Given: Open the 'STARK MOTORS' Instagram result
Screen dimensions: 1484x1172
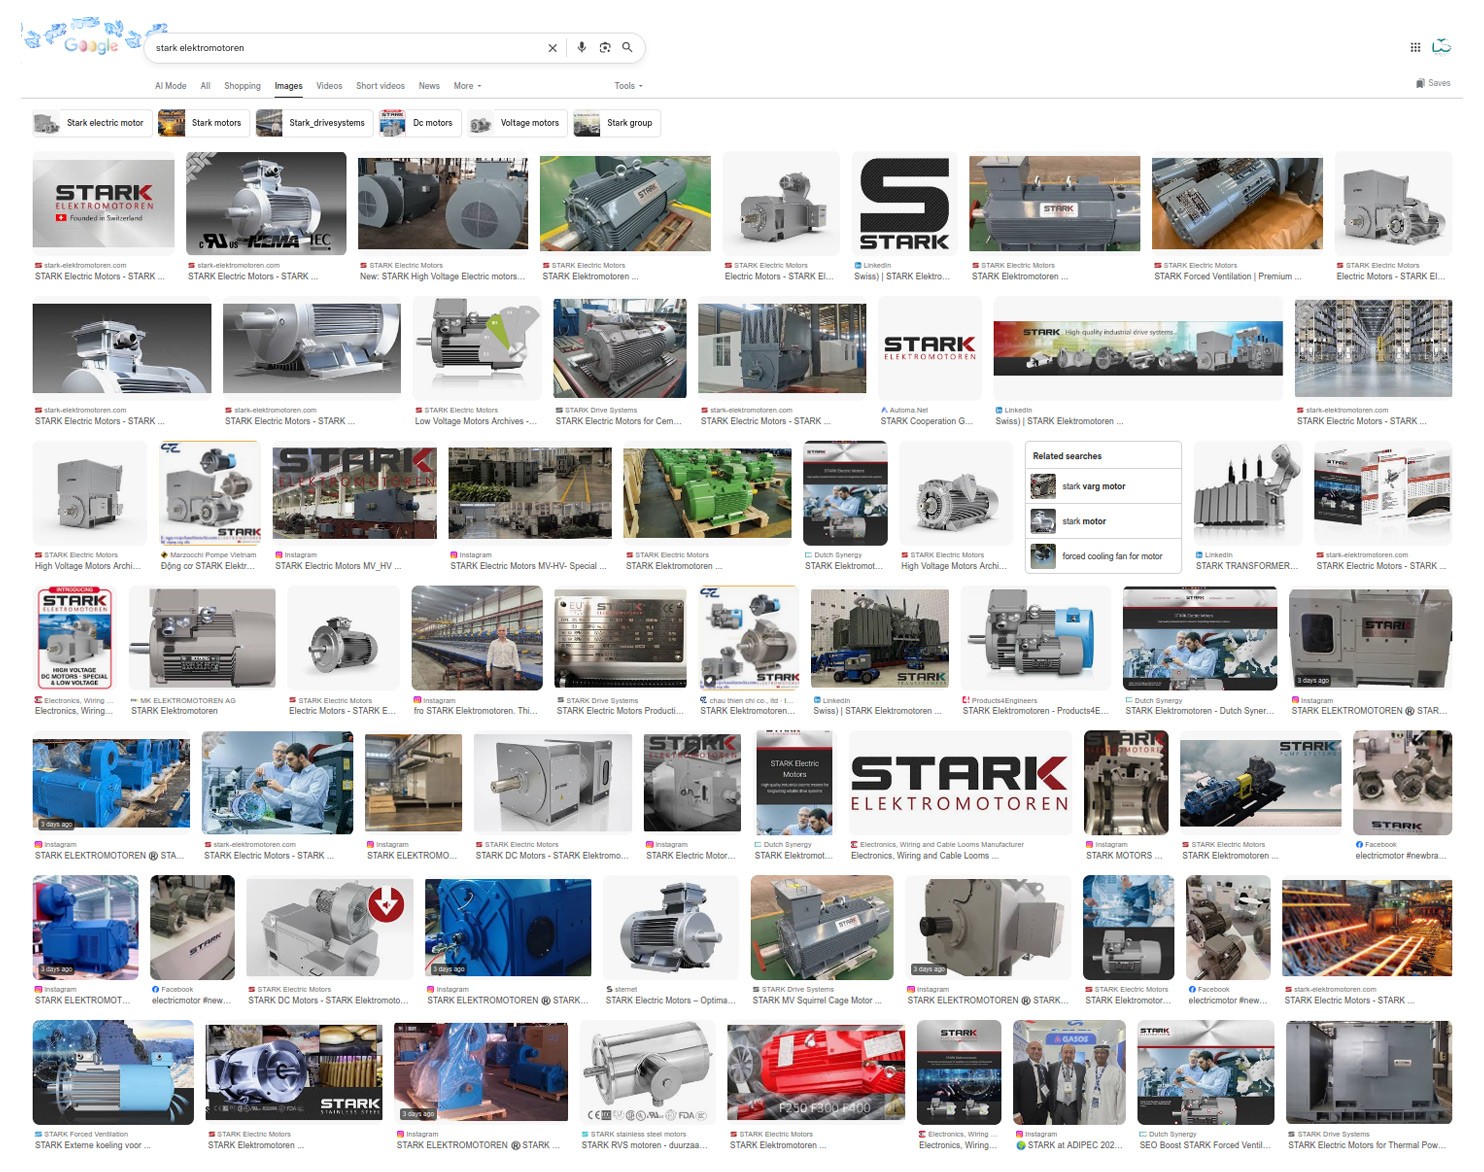Looking at the screenshot, I should click(x=1124, y=856).
